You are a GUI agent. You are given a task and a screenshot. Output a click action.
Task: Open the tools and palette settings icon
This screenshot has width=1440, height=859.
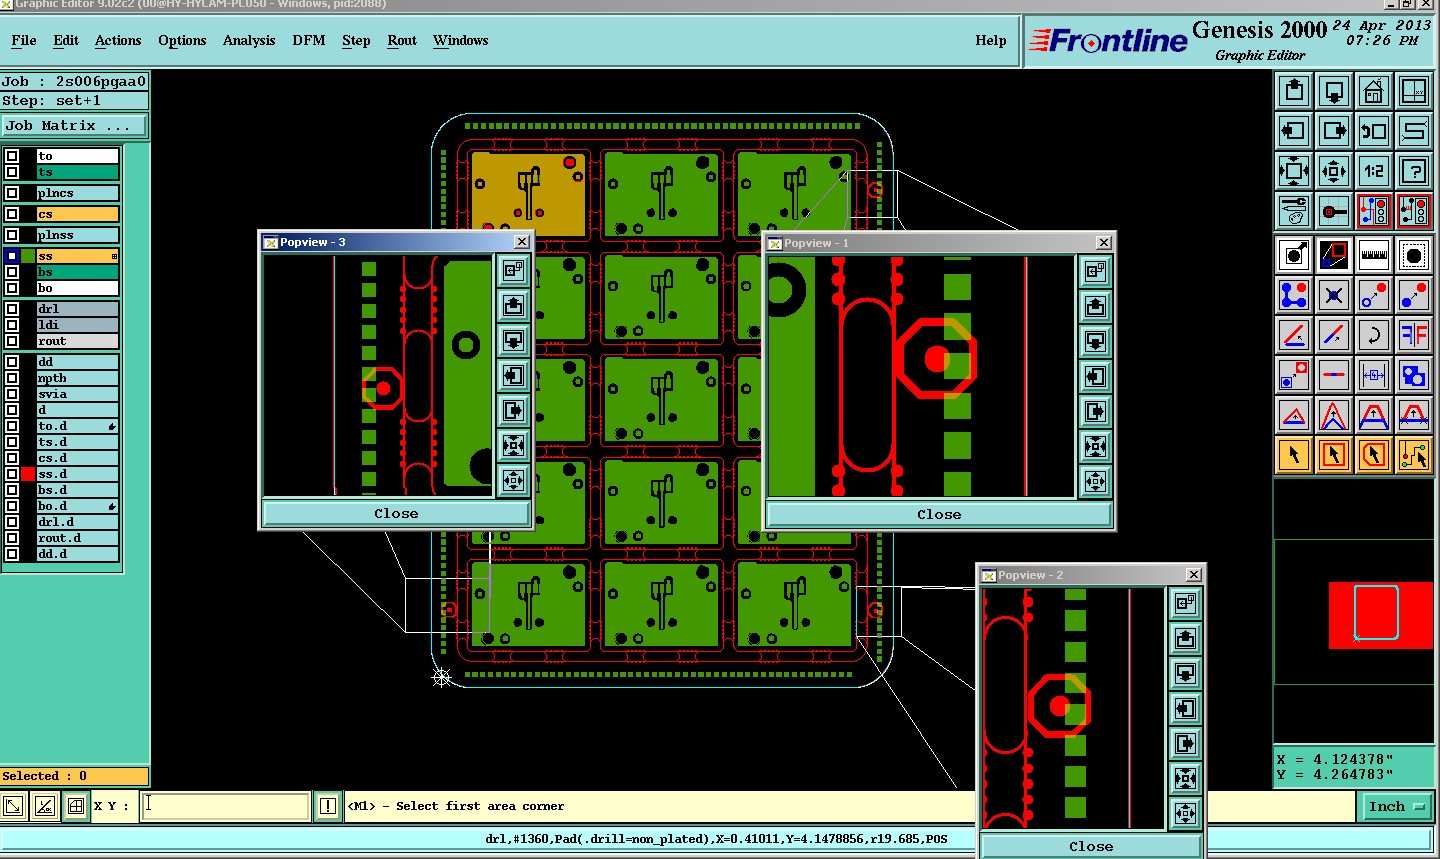point(1294,211)
